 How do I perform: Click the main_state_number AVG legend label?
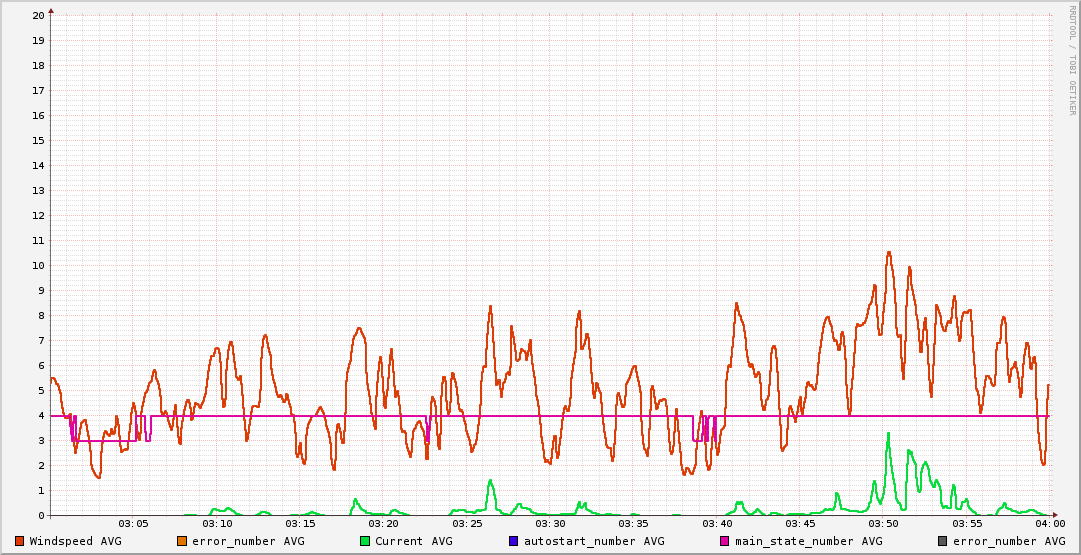[x=808, y=541]
